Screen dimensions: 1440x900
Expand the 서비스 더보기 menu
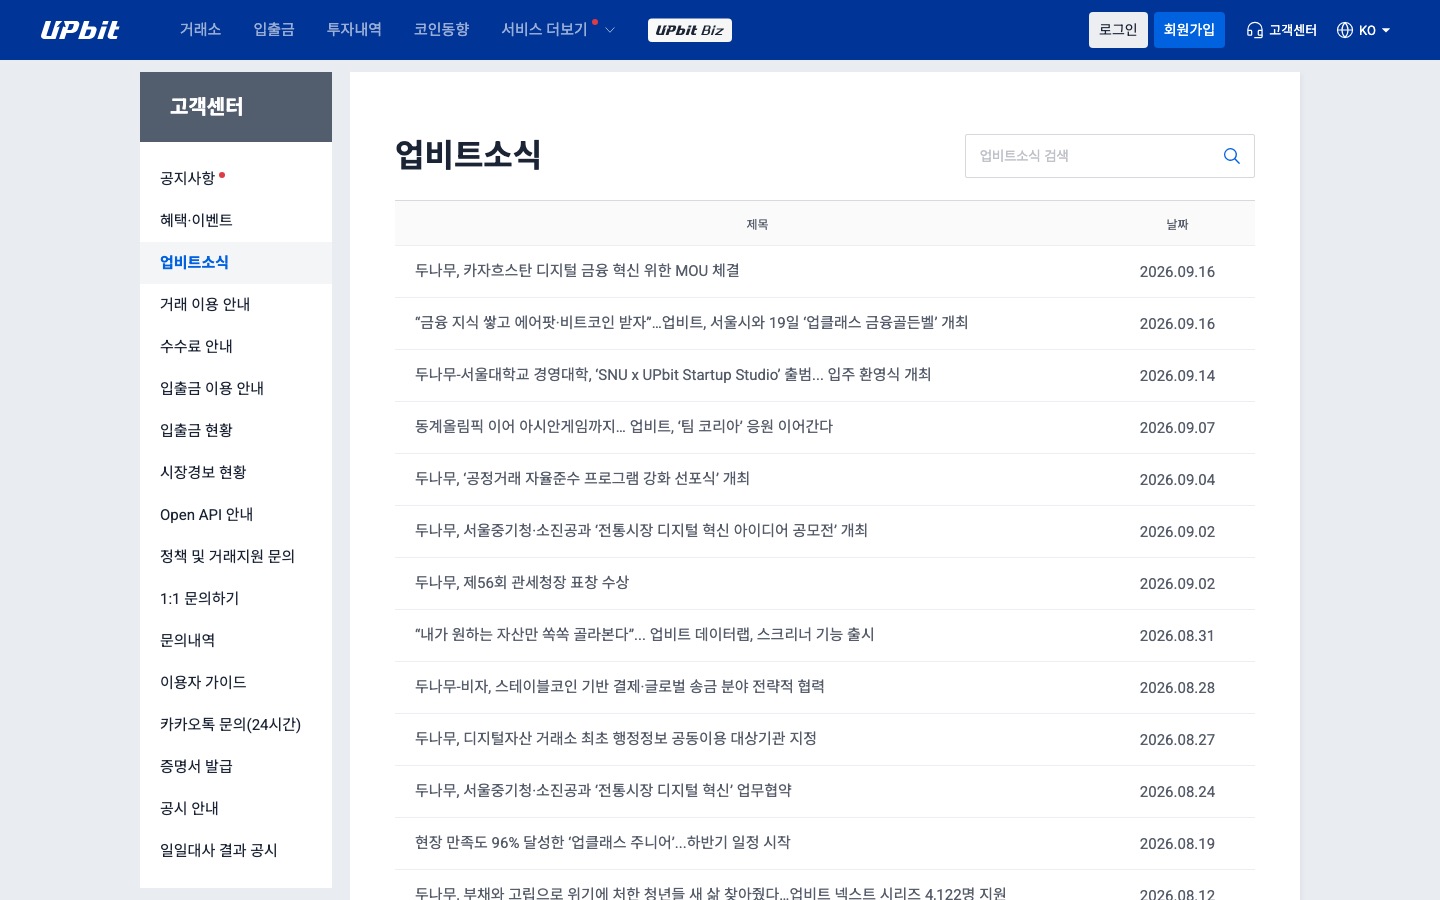[x=558, y=30]
